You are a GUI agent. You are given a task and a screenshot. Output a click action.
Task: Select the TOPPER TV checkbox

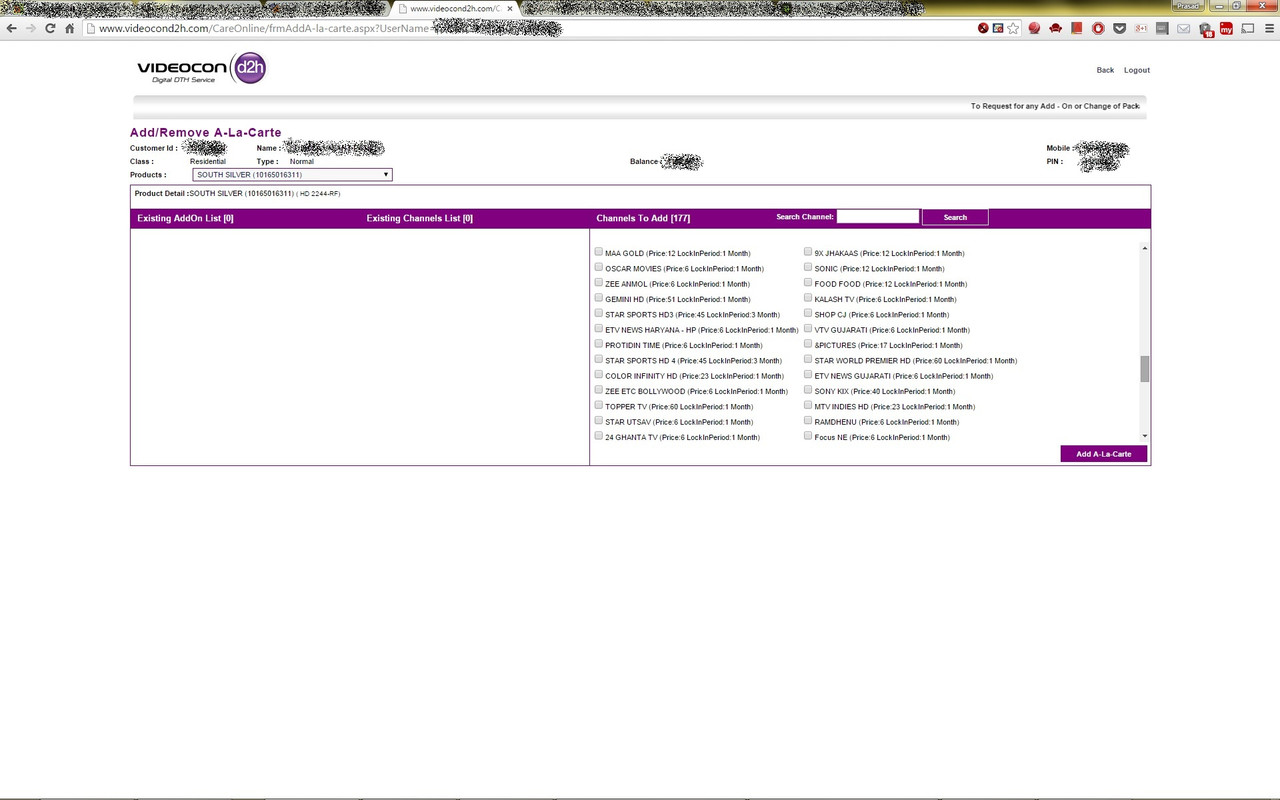[599, 405]
